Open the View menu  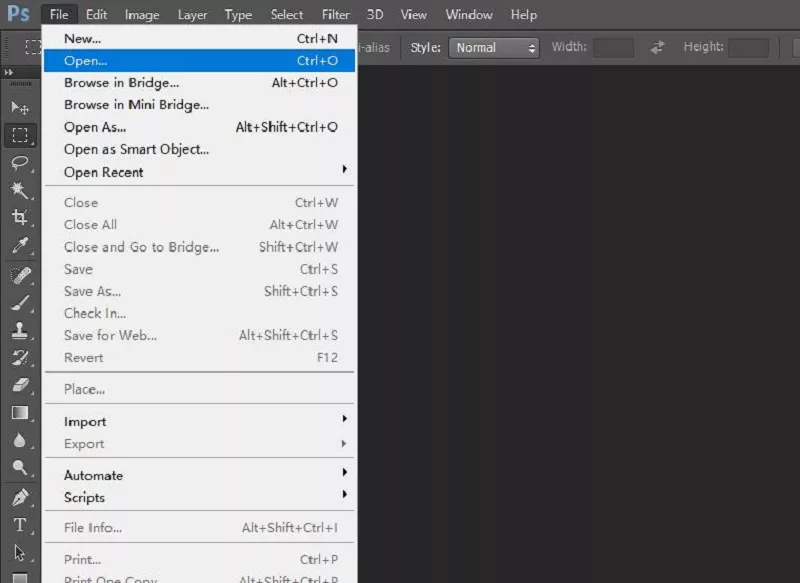[413, 15]
